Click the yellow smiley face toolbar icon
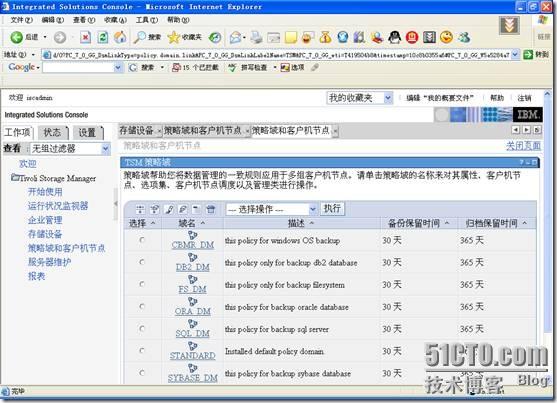The height and width of the screenshot is (403, 557). tap(446, 37)
